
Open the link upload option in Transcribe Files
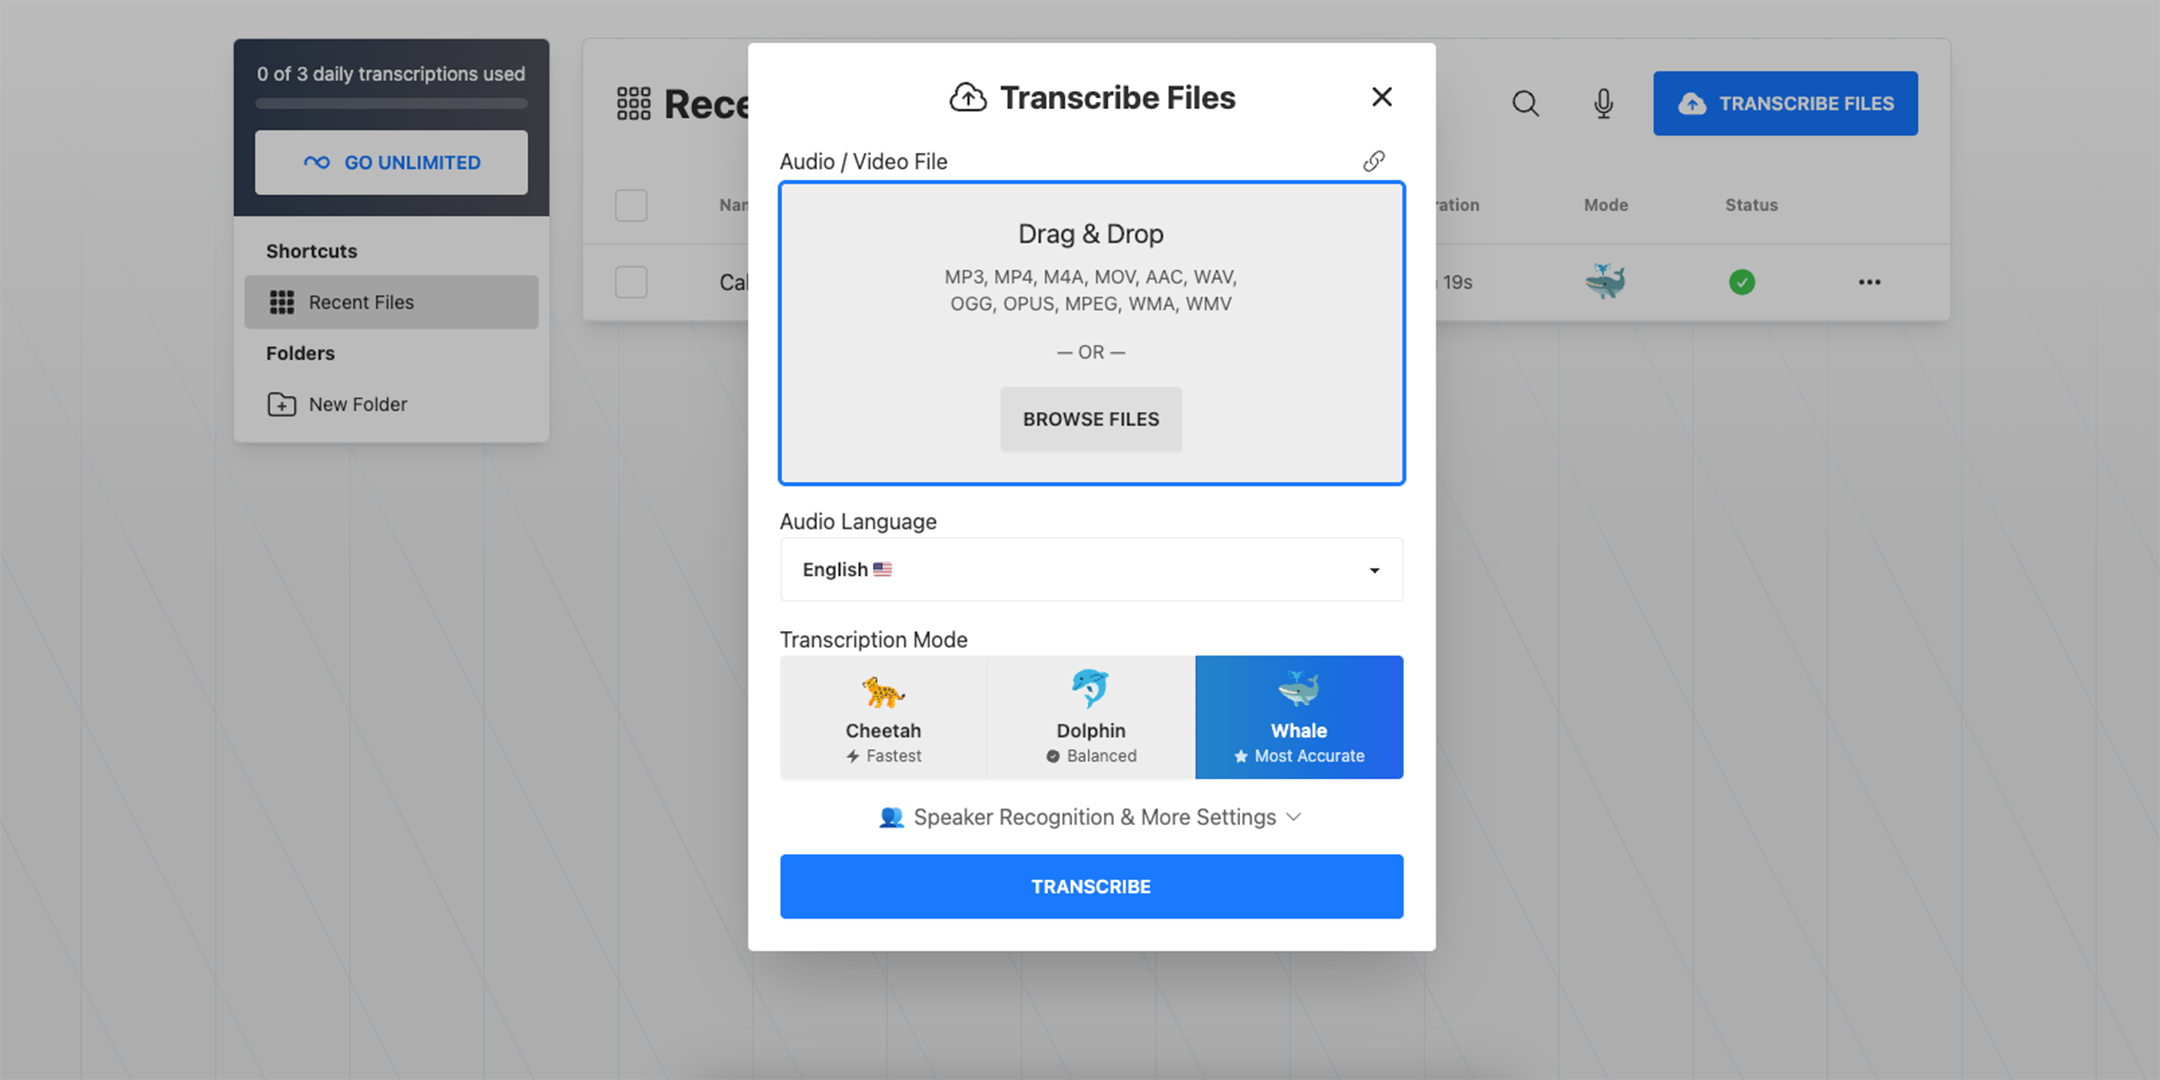1373,161
